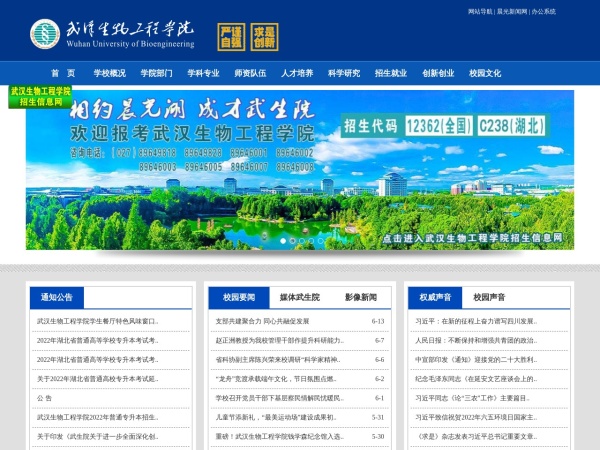
Task: Select the second carousel dot
Action: (292, 241)
